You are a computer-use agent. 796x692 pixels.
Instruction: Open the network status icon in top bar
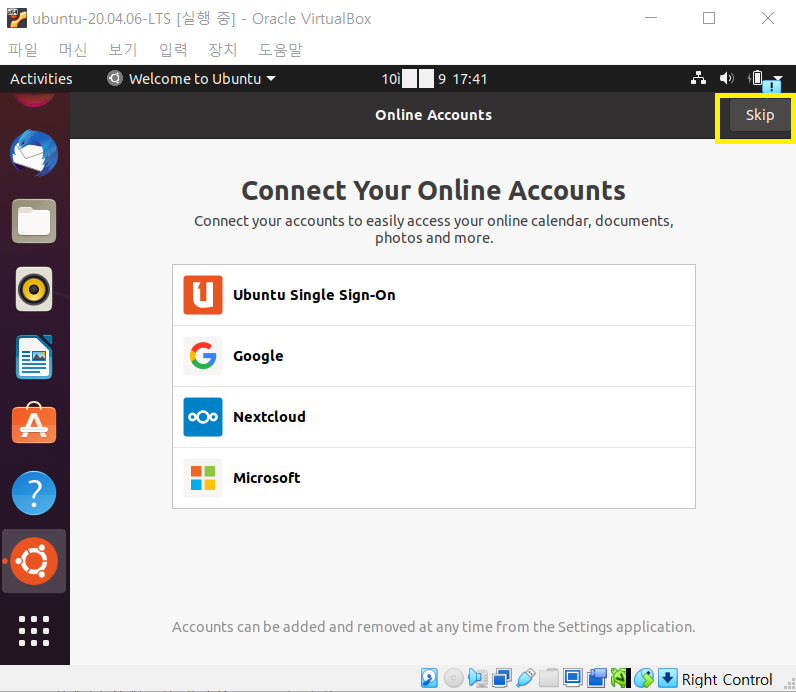(699, 78)
